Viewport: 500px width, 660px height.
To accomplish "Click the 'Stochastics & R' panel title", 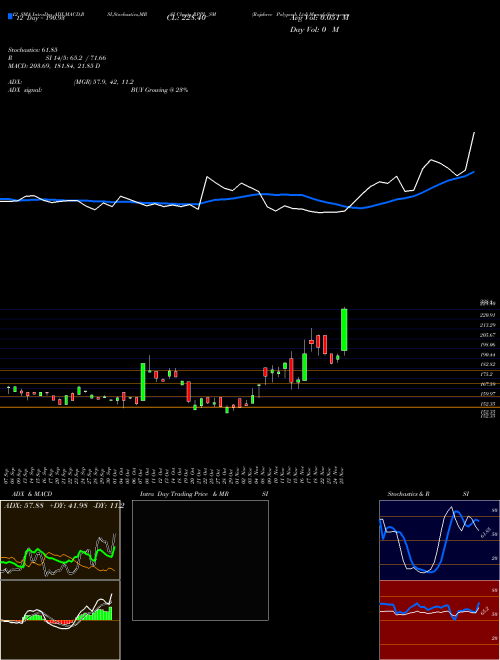I will (x=408, y=494).
